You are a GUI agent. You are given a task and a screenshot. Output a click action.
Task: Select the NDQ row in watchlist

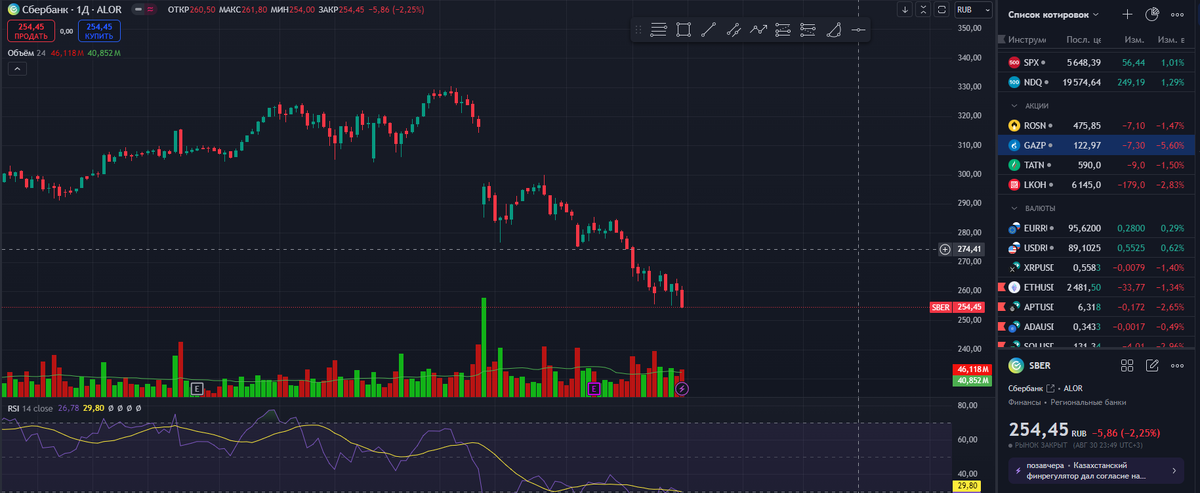[x=1097, y=82]
